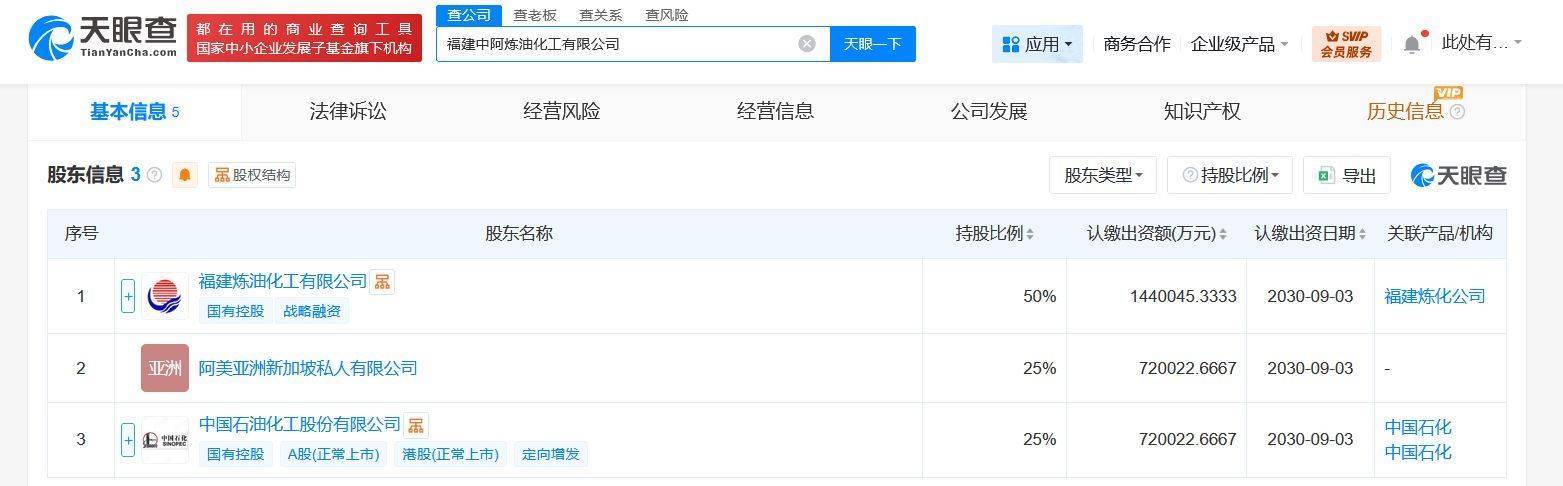This screenshot has width=1563, height=486.
Task: Select the 查公司 search tab
Action: click(469, 15)
